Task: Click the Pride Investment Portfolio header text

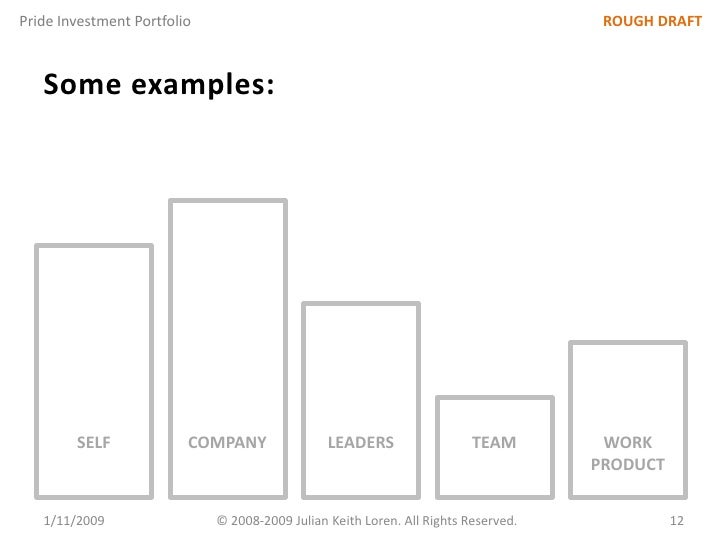Action: click(98, 21)
